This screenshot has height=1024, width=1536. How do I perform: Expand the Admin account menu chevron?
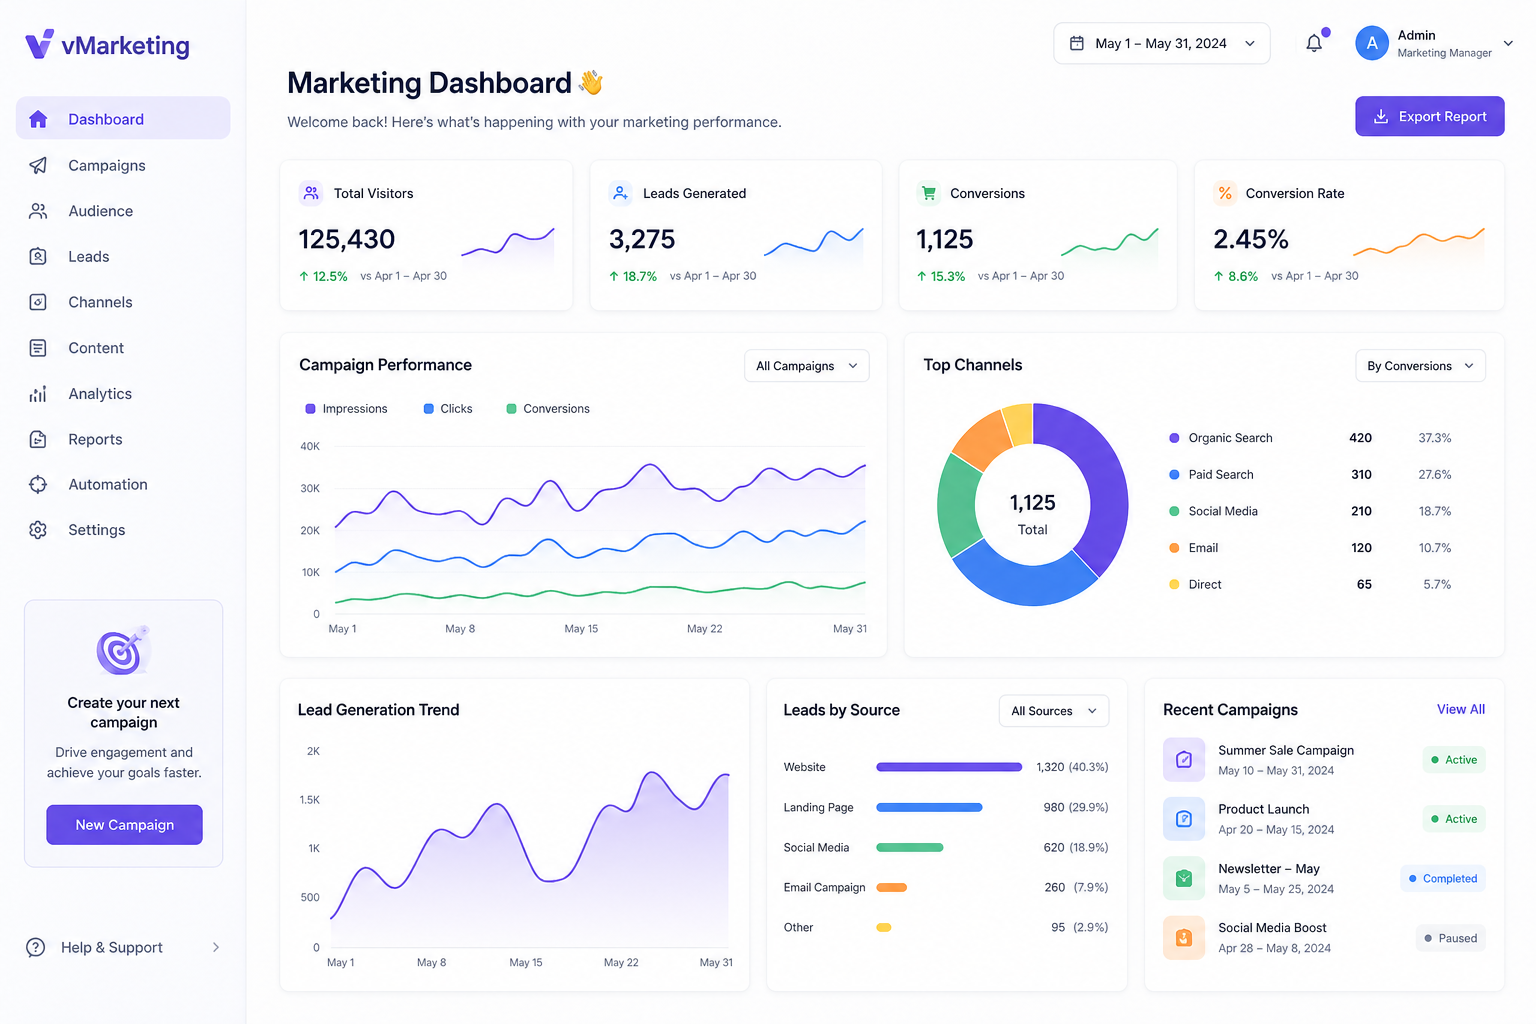1508,43
